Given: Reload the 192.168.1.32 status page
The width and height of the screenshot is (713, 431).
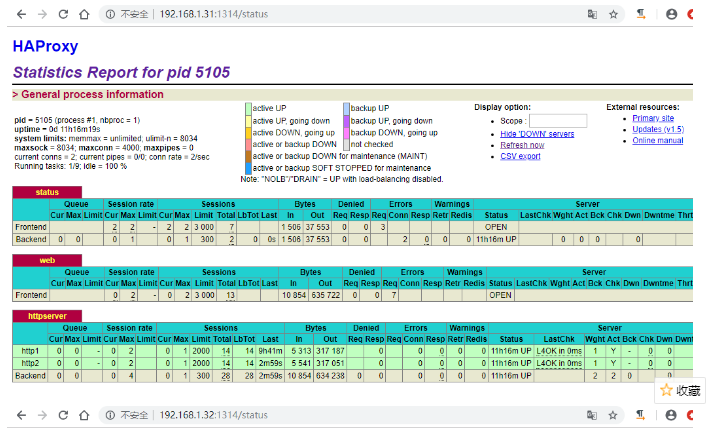Looking at the screenshot, I should pos(63,415).
